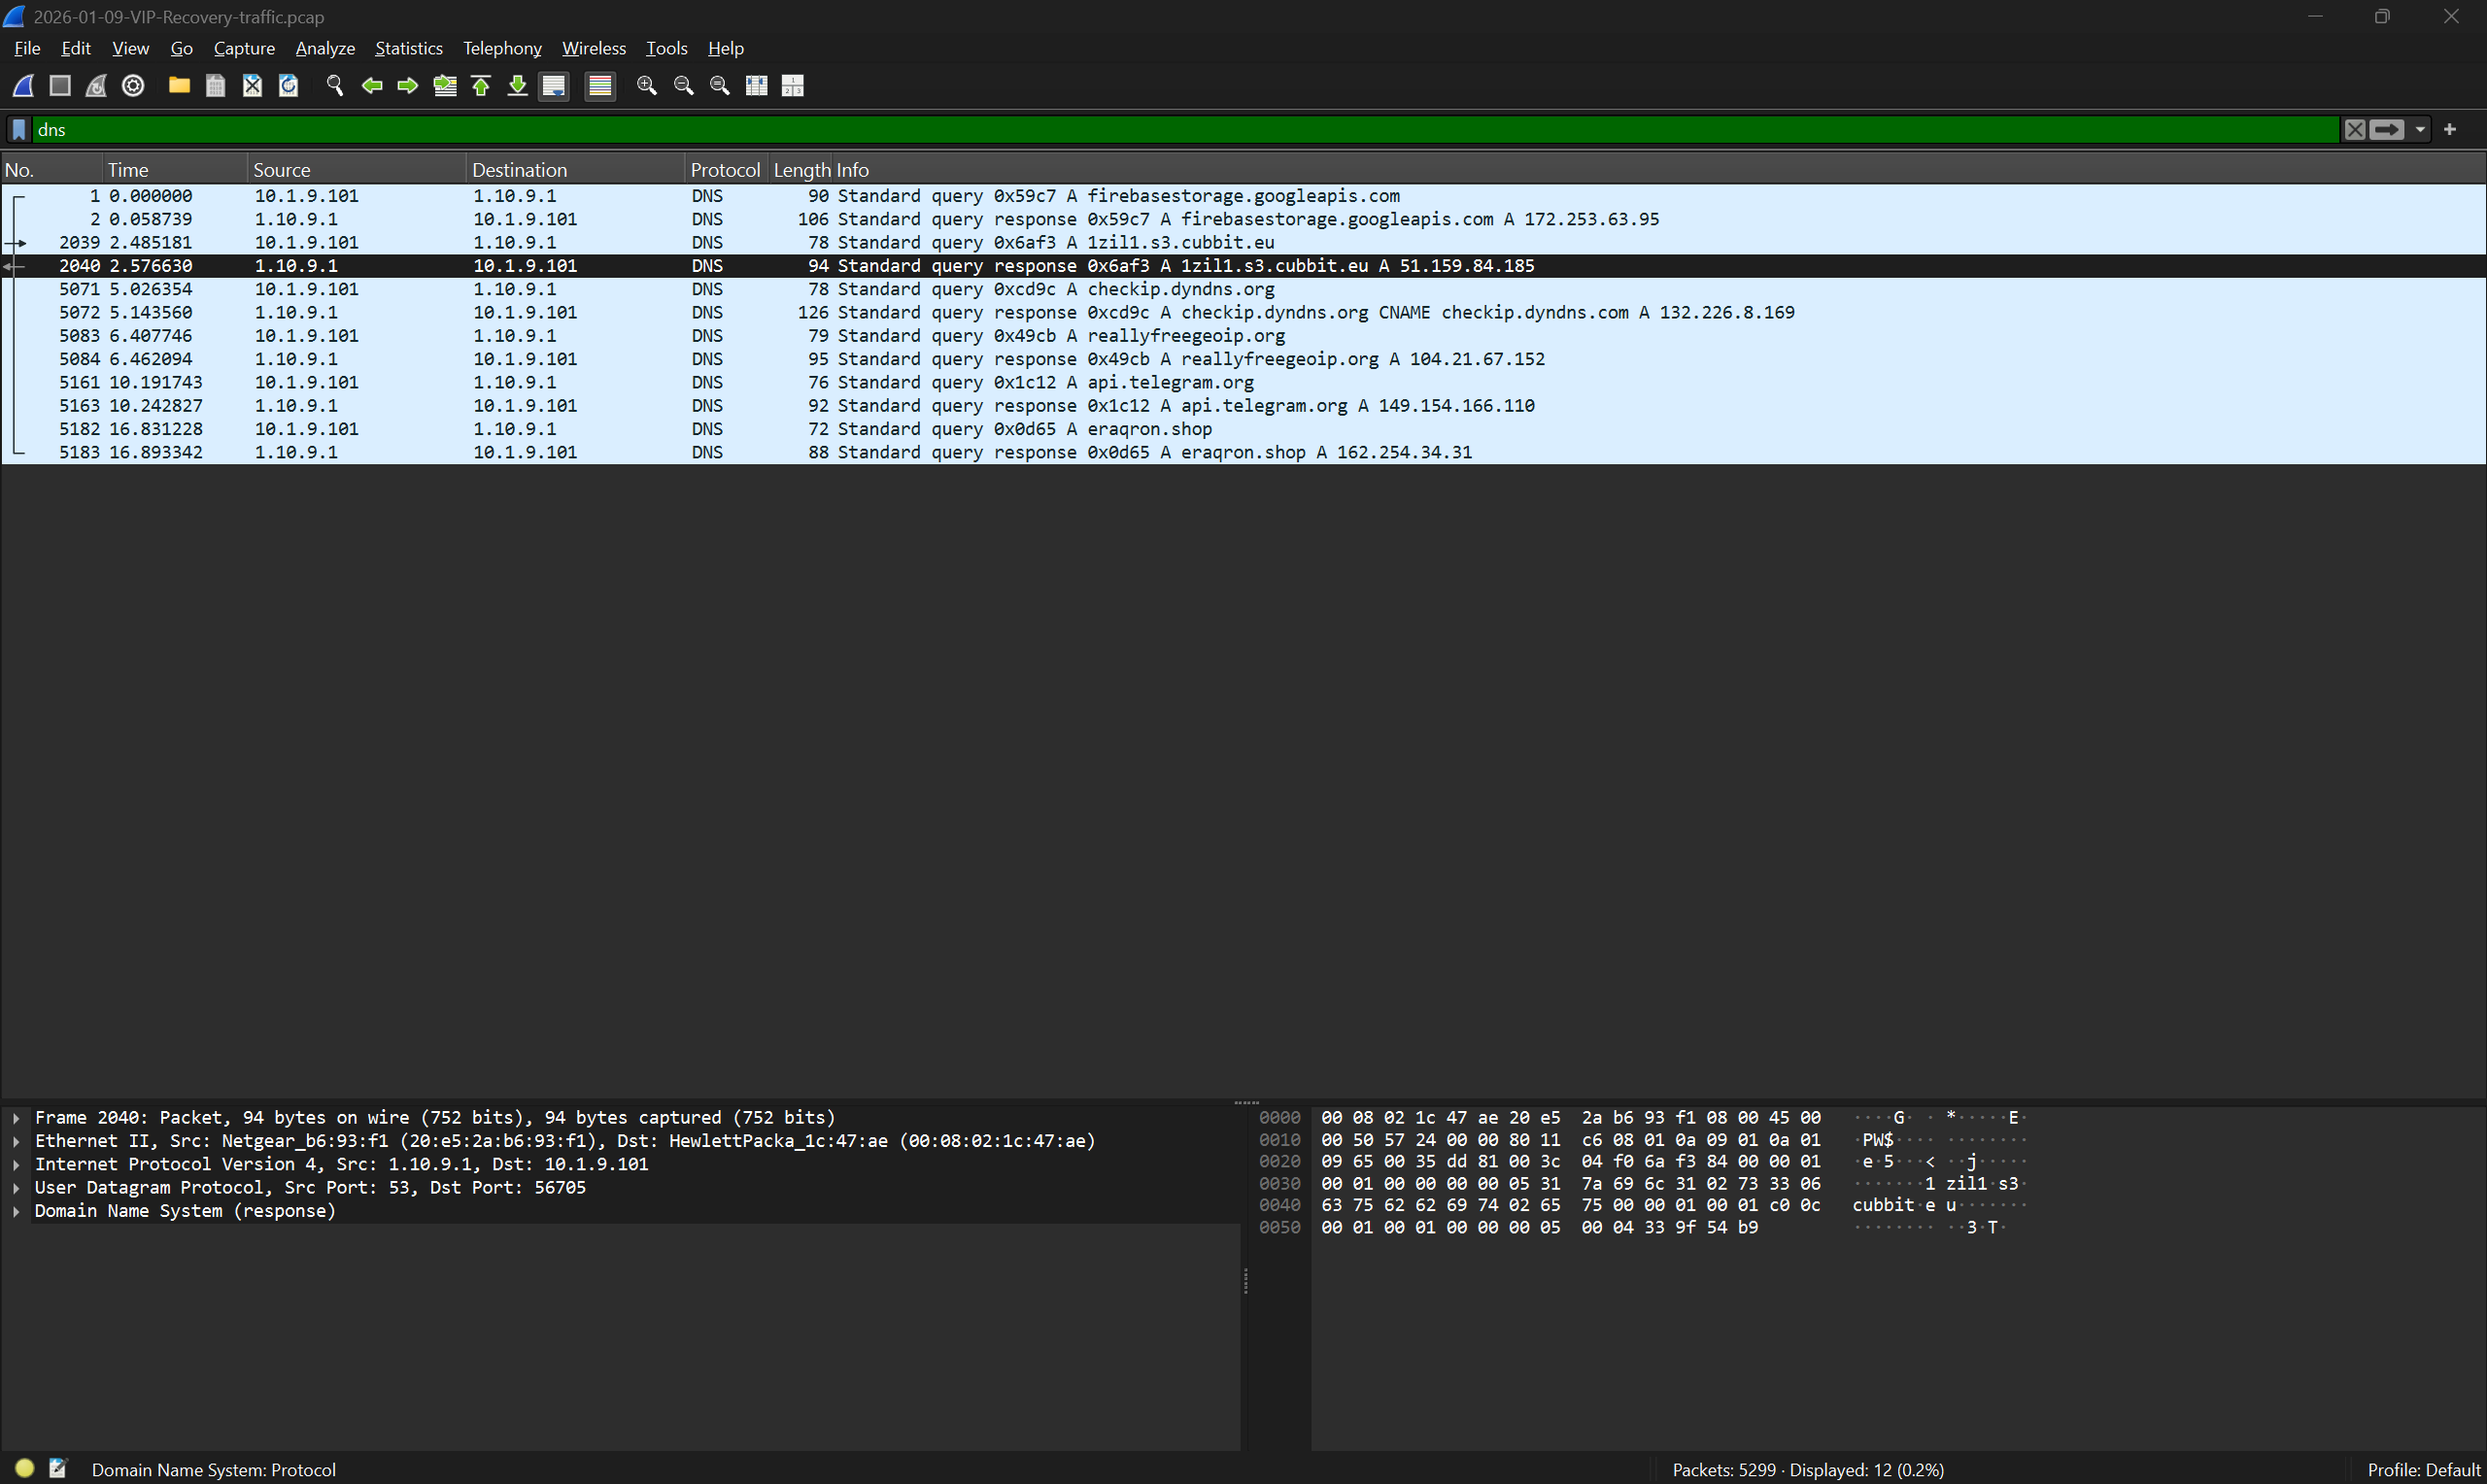
Task: Sort by the Source column header
Action: 357,170
